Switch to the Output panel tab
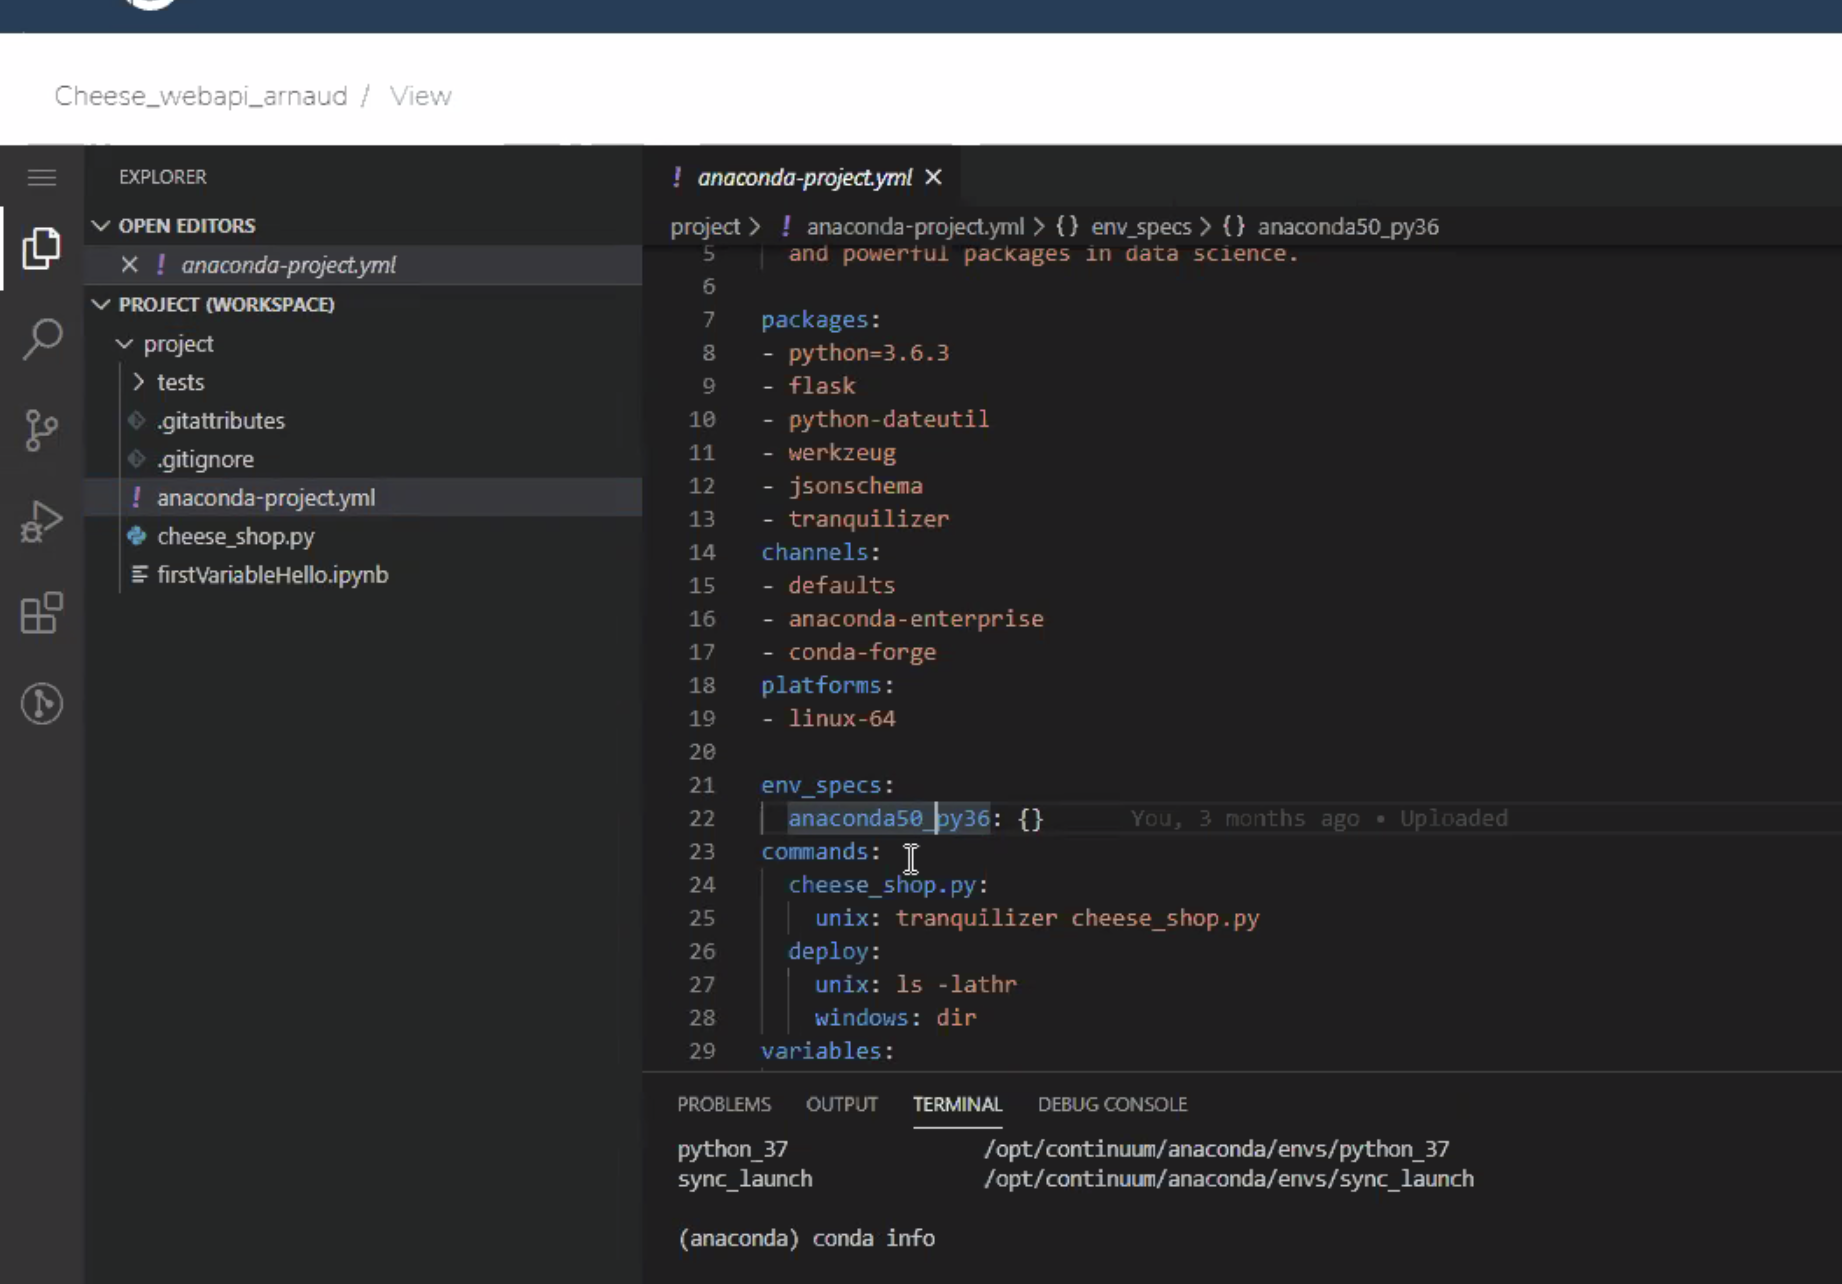 pyautogui.click(x=842, y=1104)
